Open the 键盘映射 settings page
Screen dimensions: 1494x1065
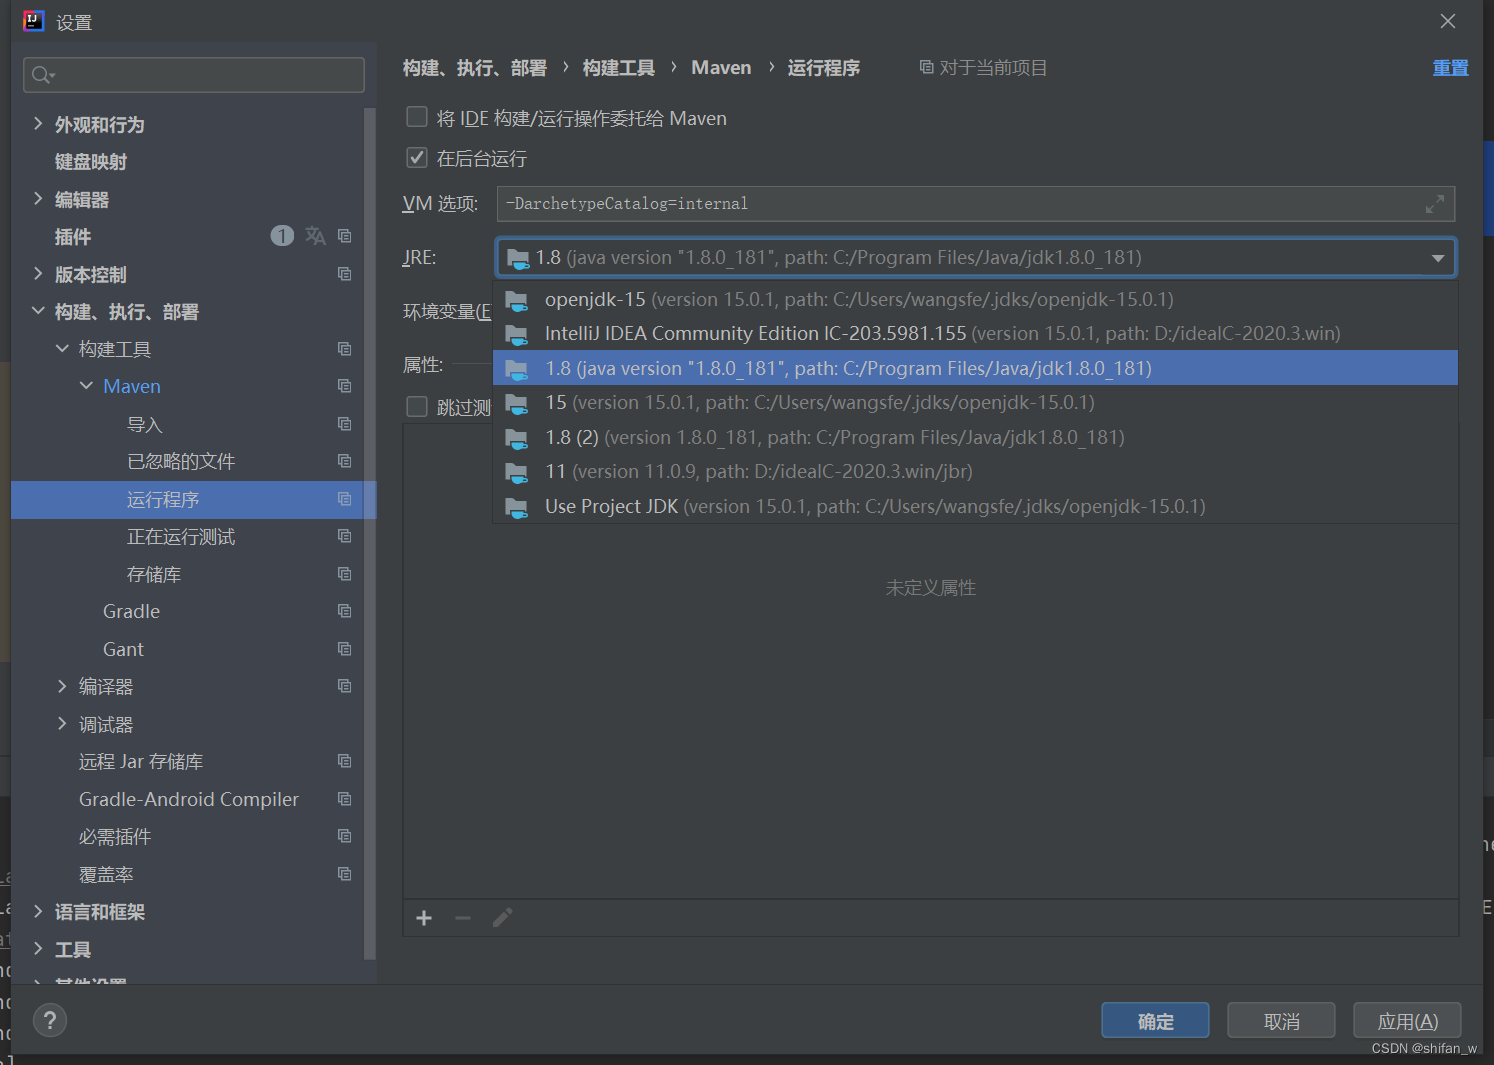click(91, 162)
